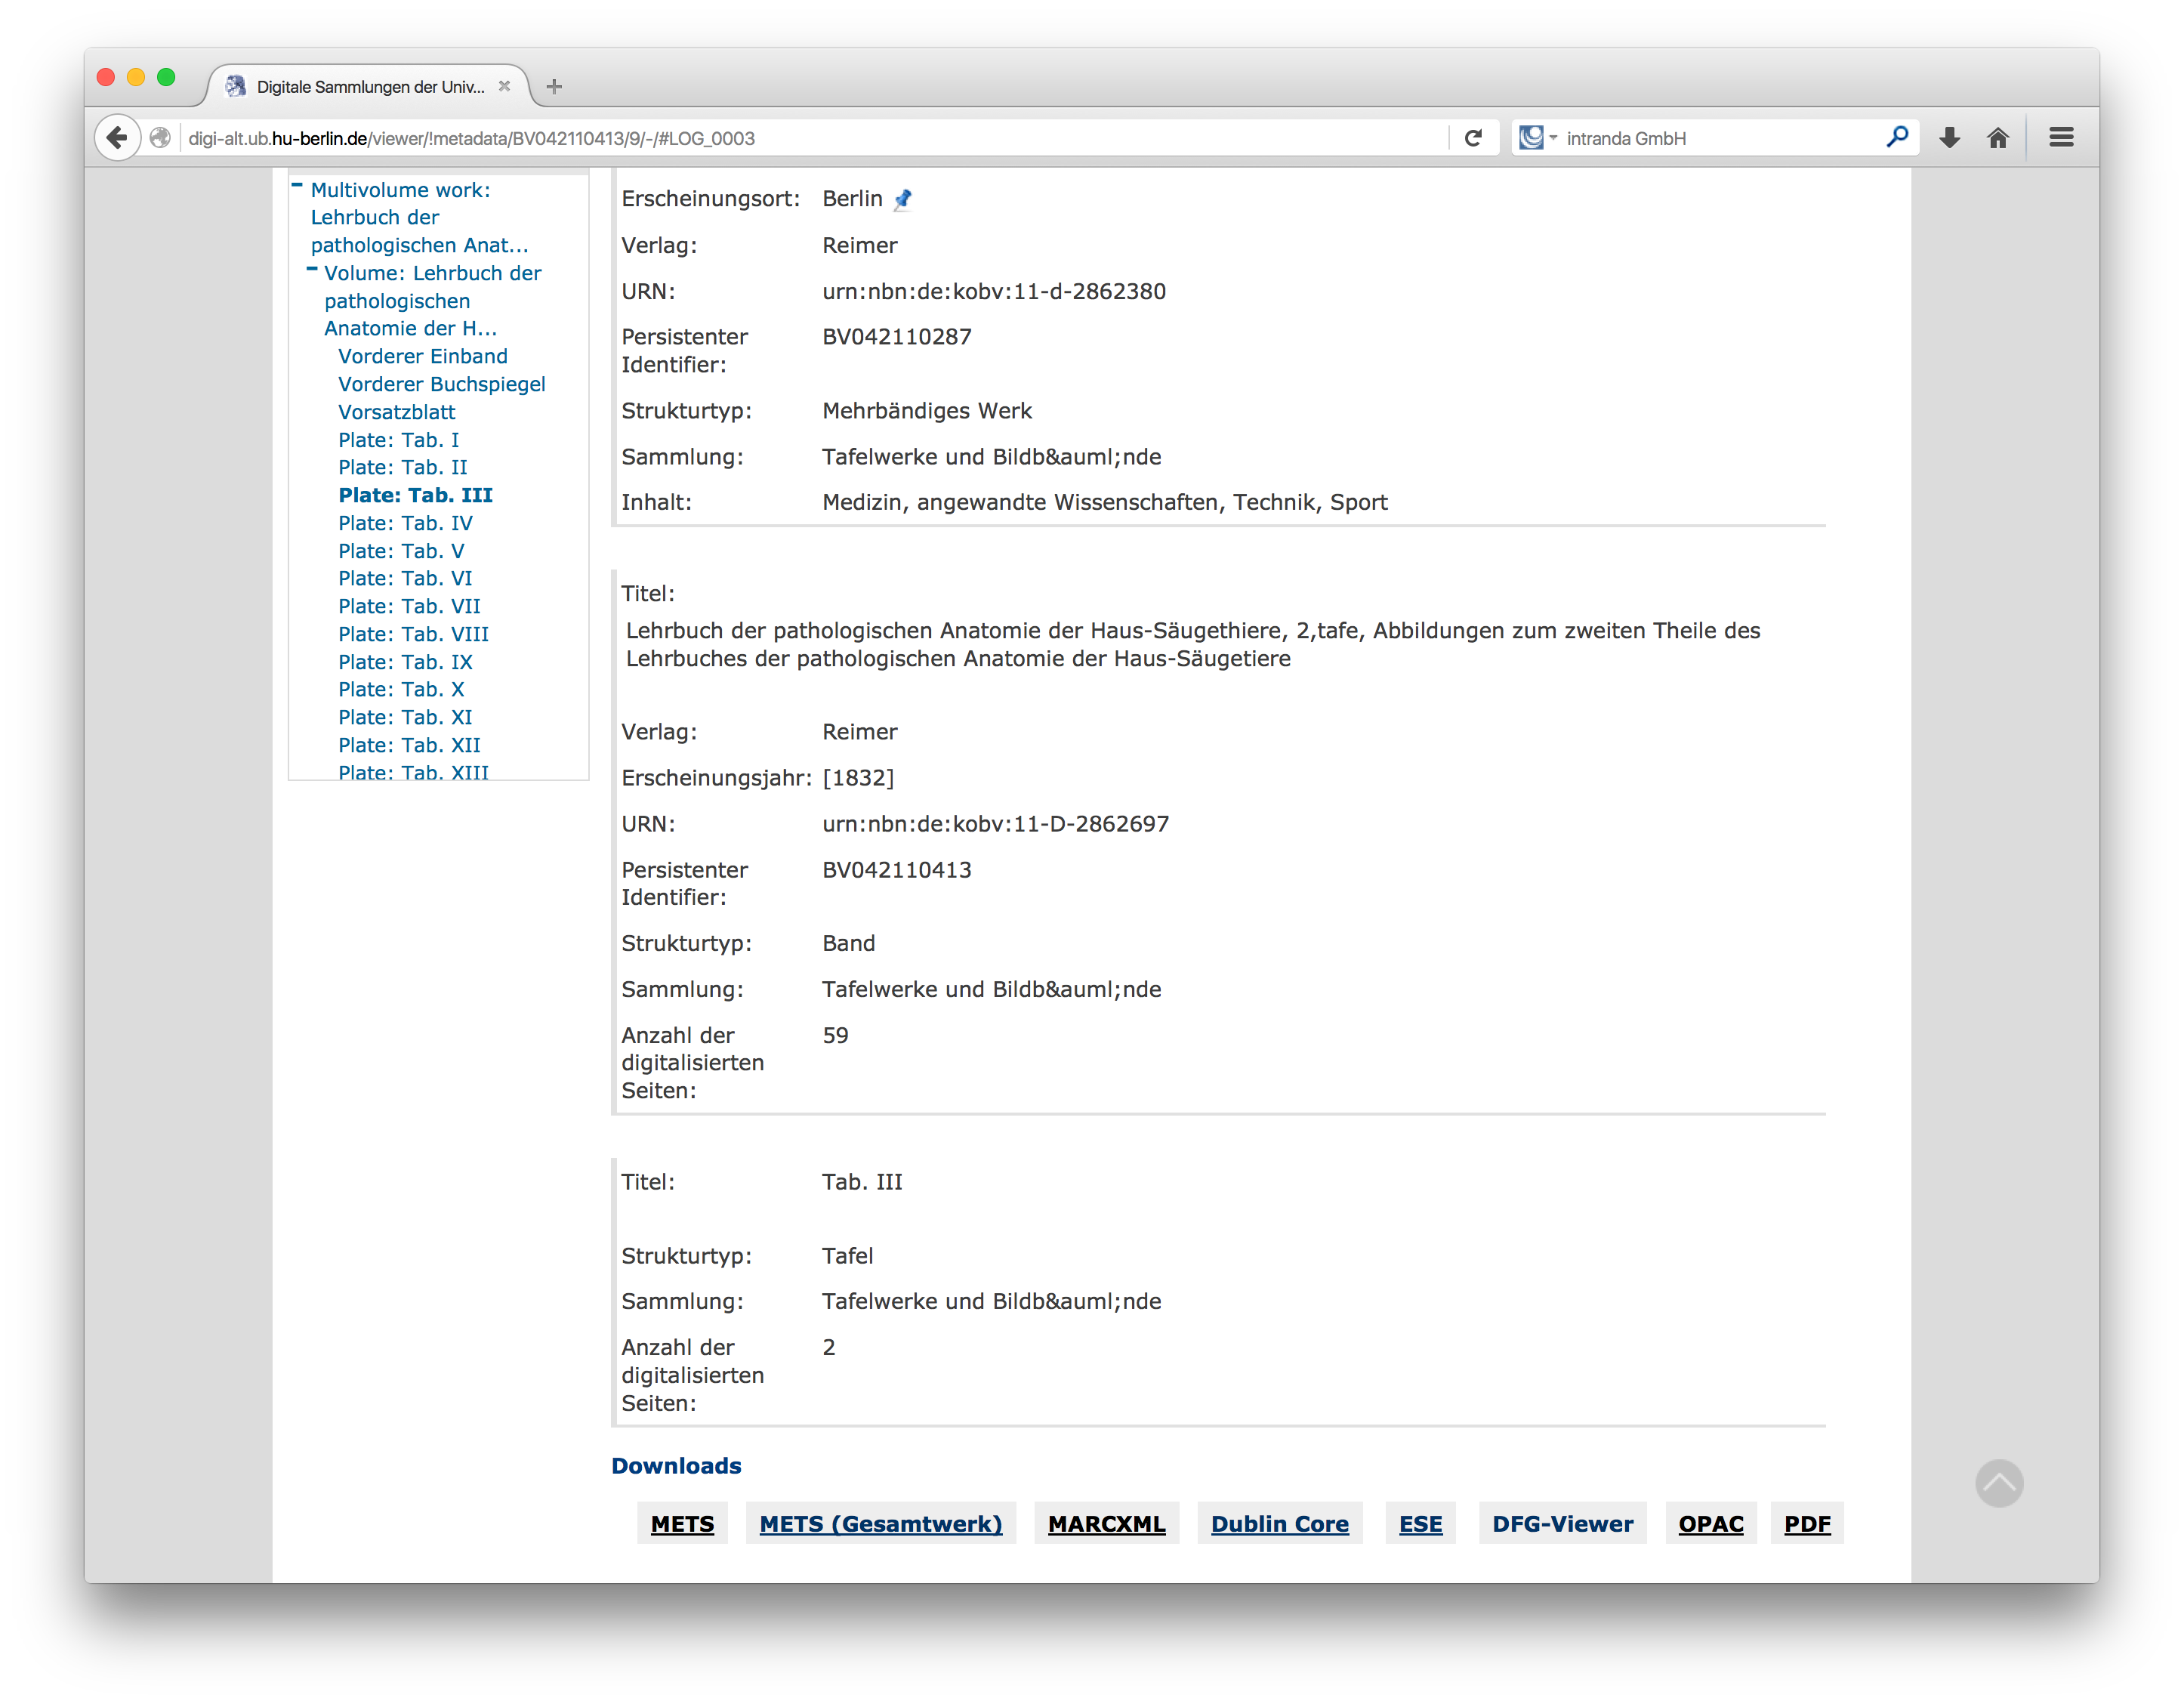Click identifier BV042110413
Image resolution: width=2184 pixels, height=1704 pixels.
[x=897, y=870]
